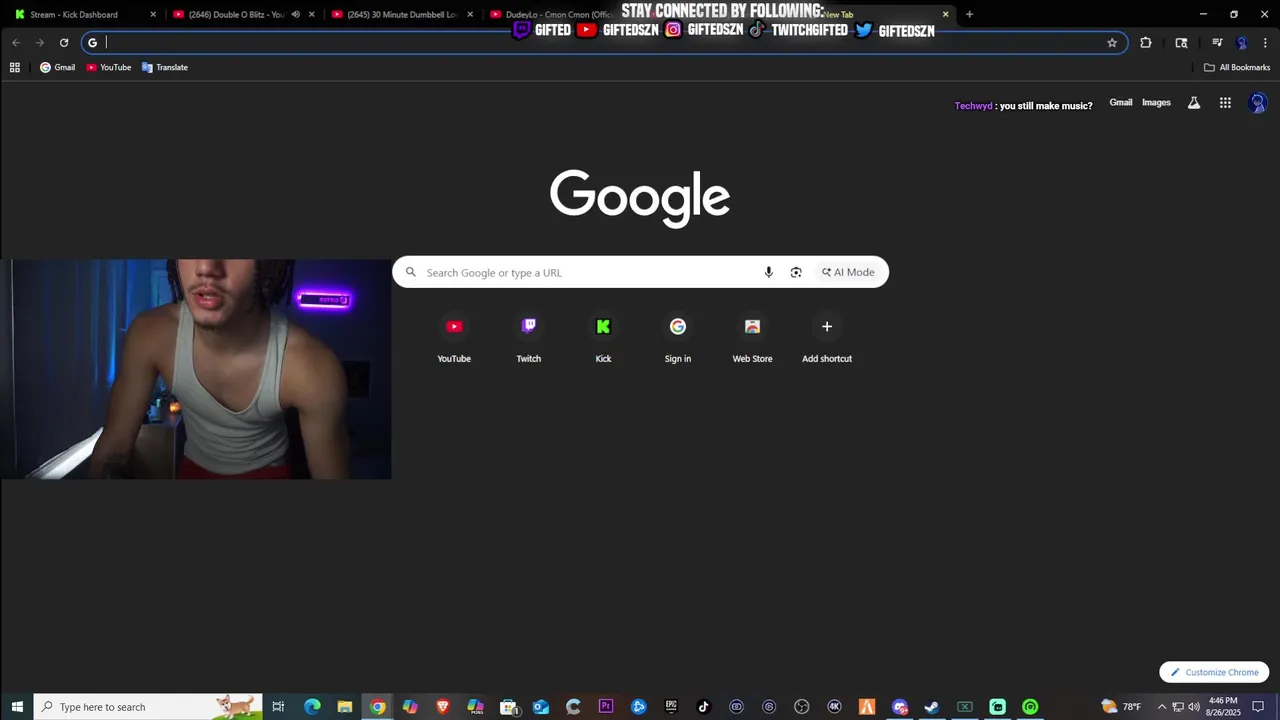Open the Sign in shortcut tile
This screenshot has width=1280, height=720.
point(678,340)
